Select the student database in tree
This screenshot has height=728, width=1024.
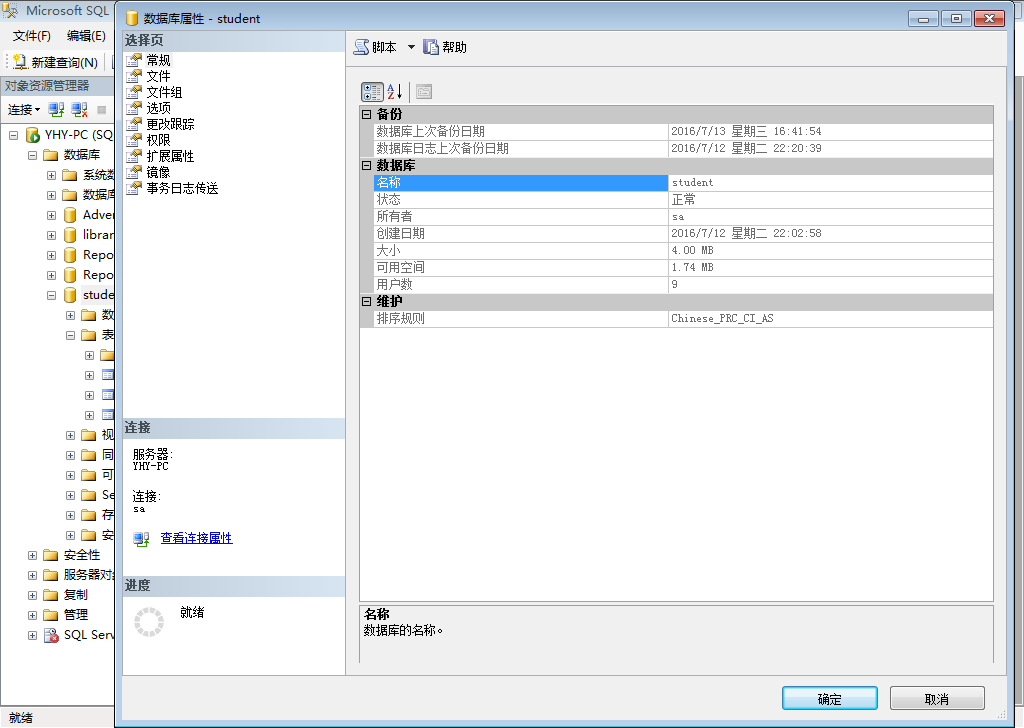click(97, 295)
